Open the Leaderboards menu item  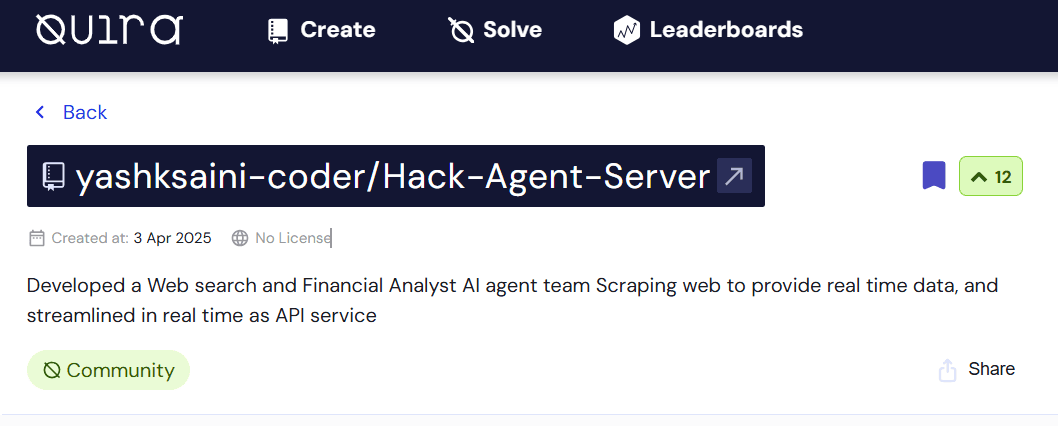pos(726,30)
